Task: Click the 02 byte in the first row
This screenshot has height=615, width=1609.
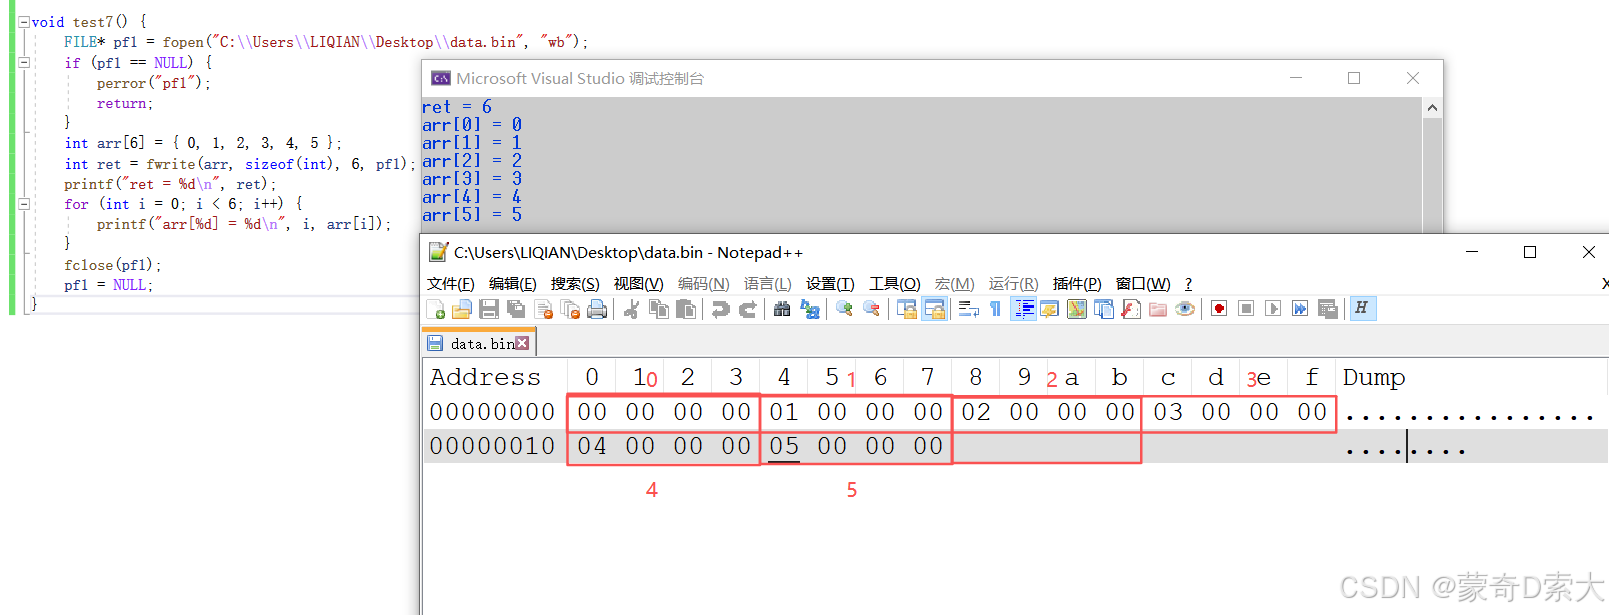Action: click(x=976, y=412)
